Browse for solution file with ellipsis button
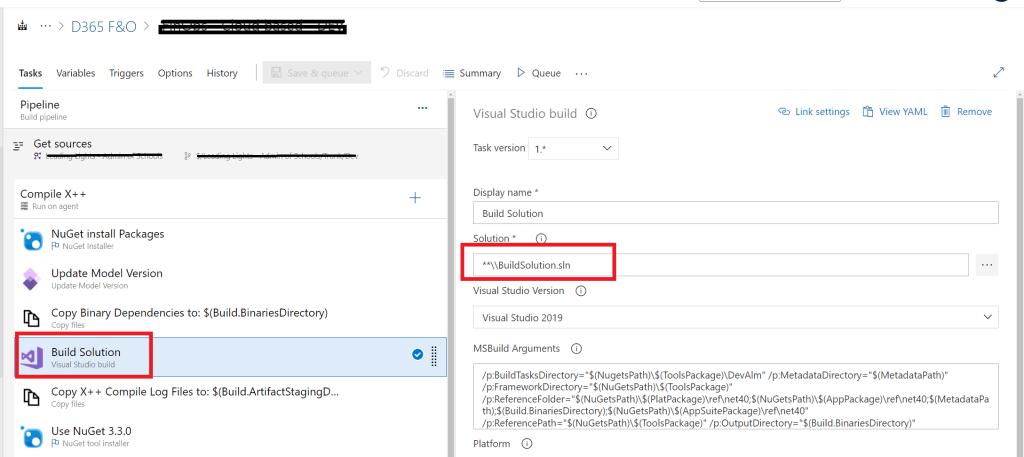This screenshot has height=457, width=1024. [987, 265]
